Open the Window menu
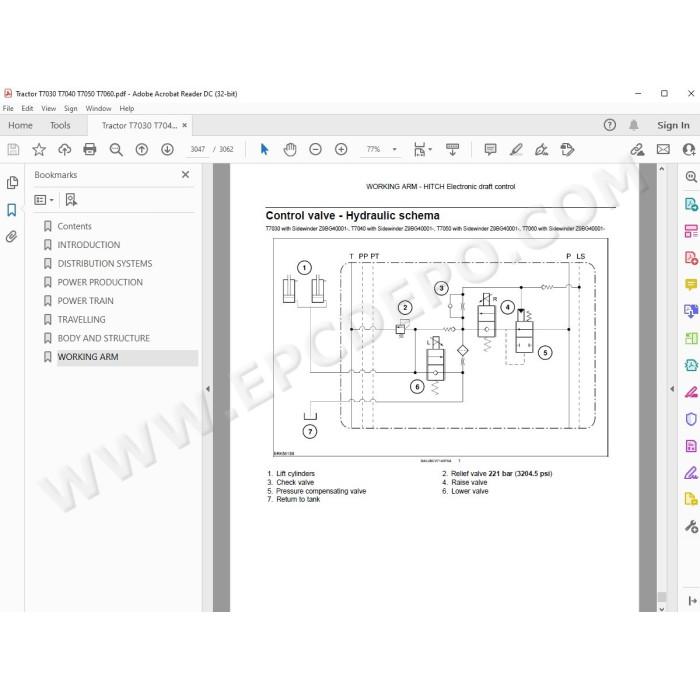This screenshot has height=700, width=700. (x=98, y=108)
